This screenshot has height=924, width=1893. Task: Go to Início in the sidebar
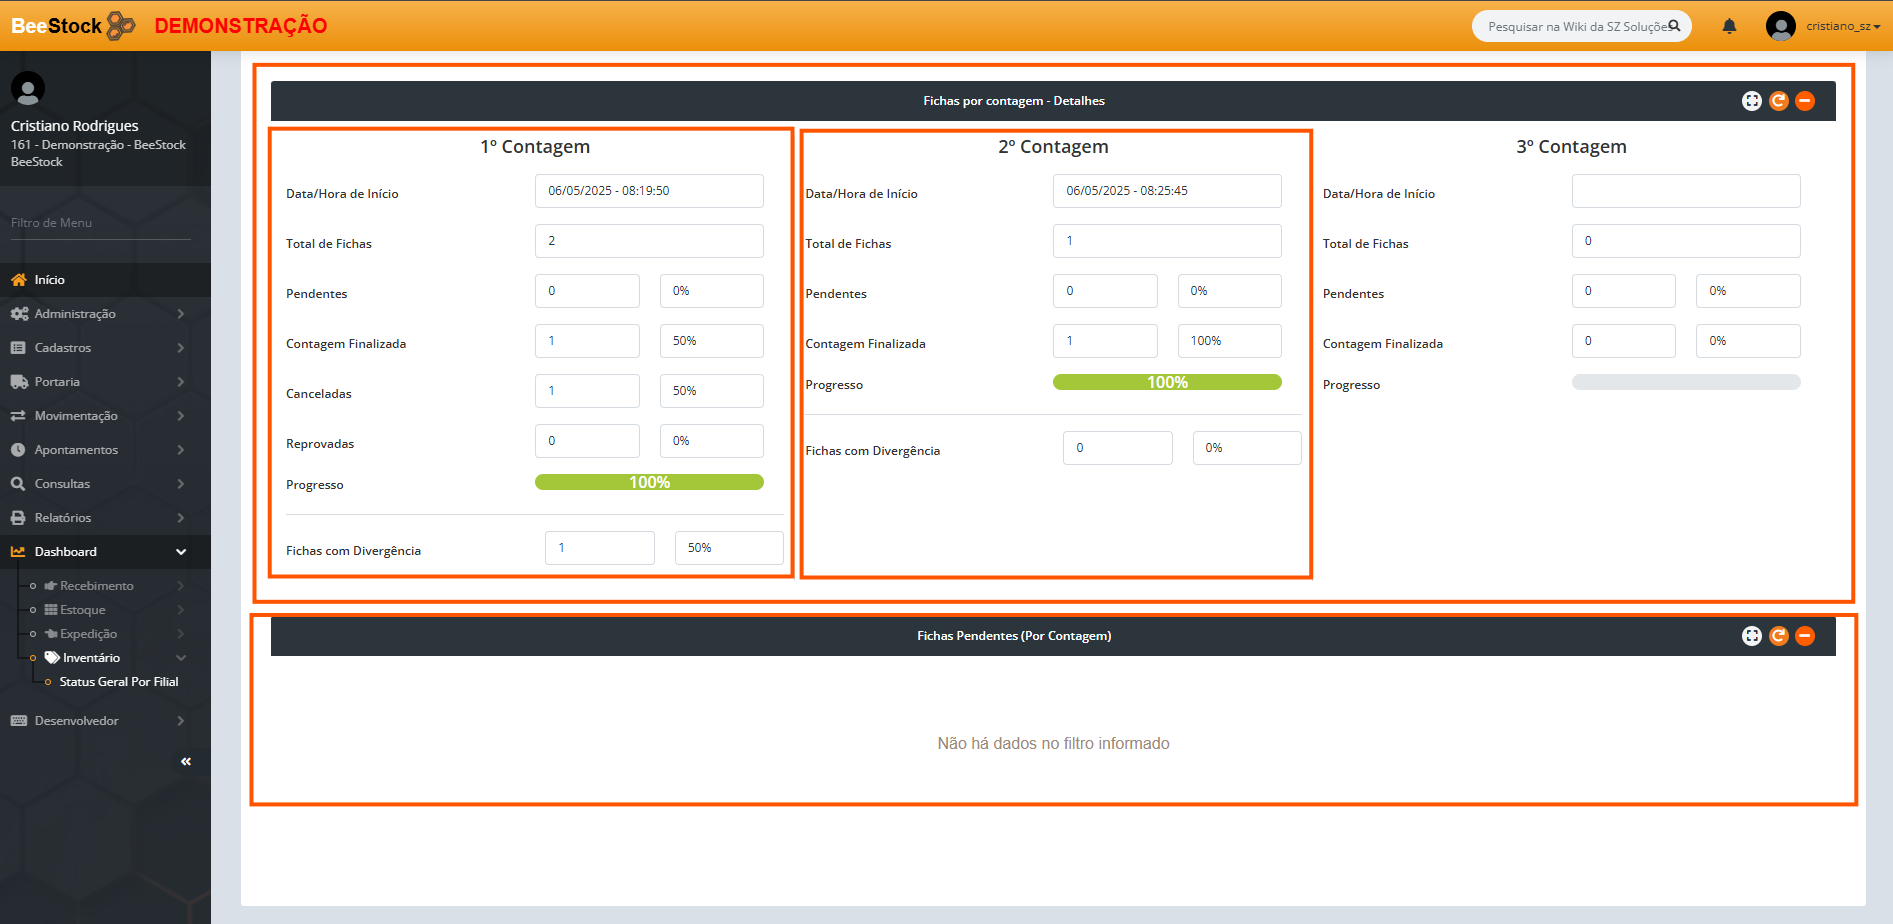click(49, 280)
